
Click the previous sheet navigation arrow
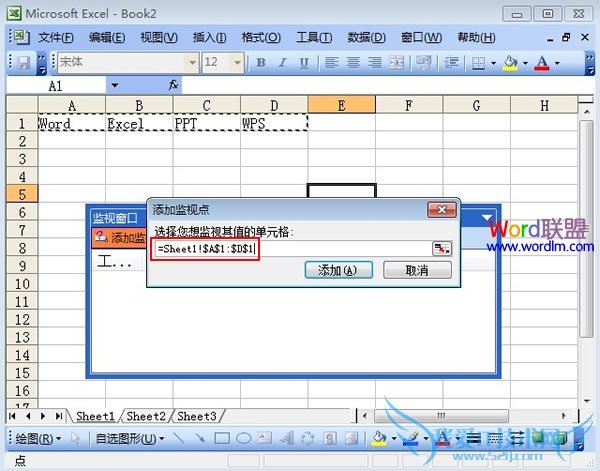pyautogui.click(x=28, y=416)
